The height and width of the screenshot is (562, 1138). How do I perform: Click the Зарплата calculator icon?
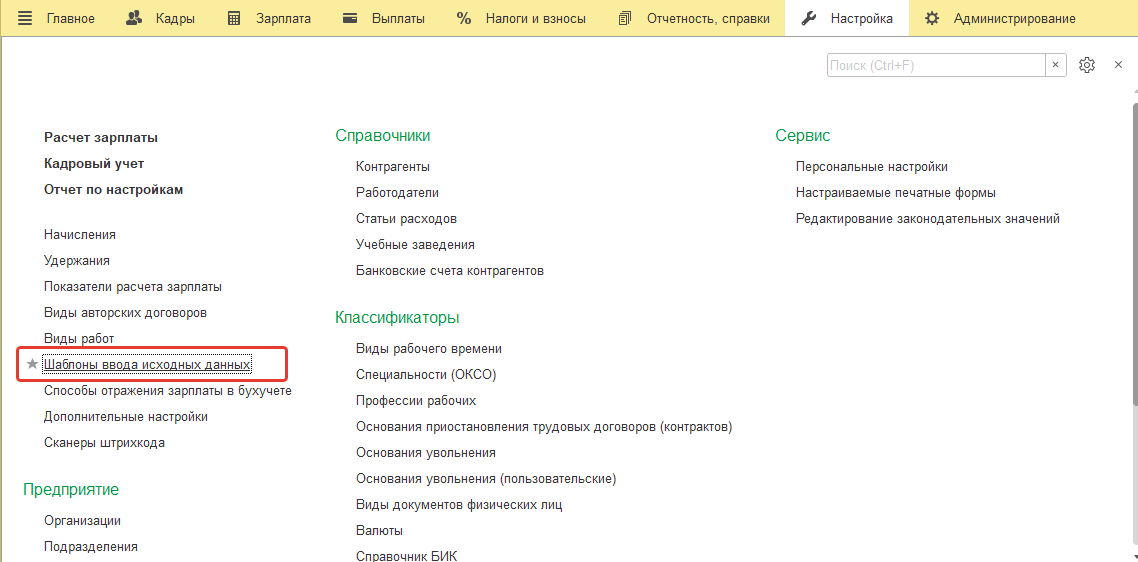[234, 18]
